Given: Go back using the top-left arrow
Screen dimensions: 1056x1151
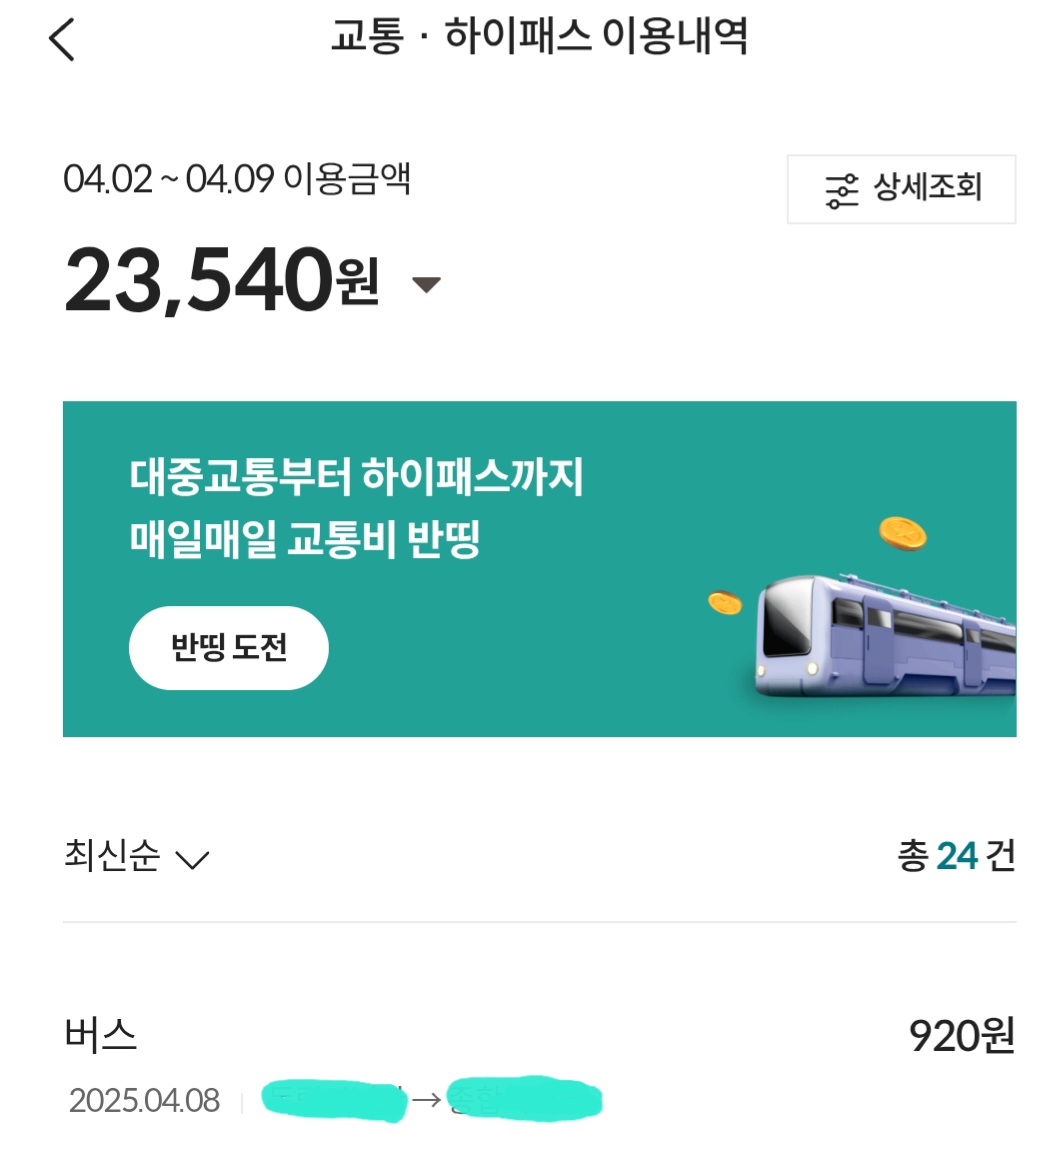Looking at the screenshot, I should pyautogui.click(x=62, y=41).
